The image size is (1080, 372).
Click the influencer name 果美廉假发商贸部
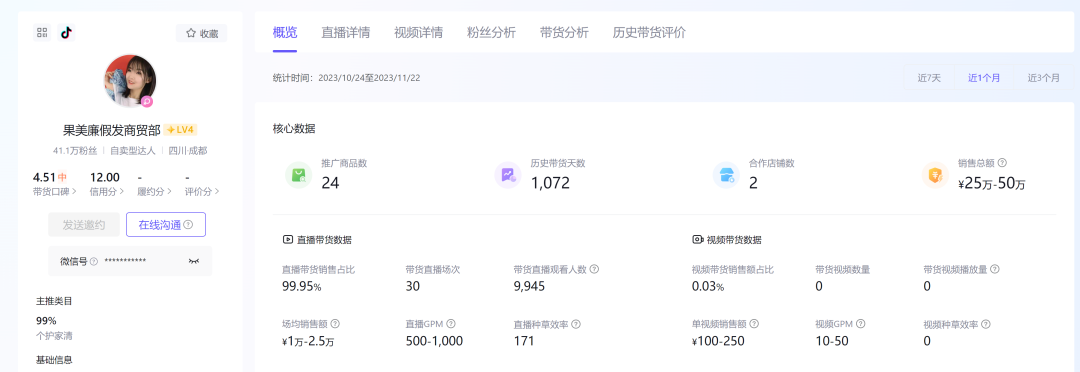click(112, 130)
